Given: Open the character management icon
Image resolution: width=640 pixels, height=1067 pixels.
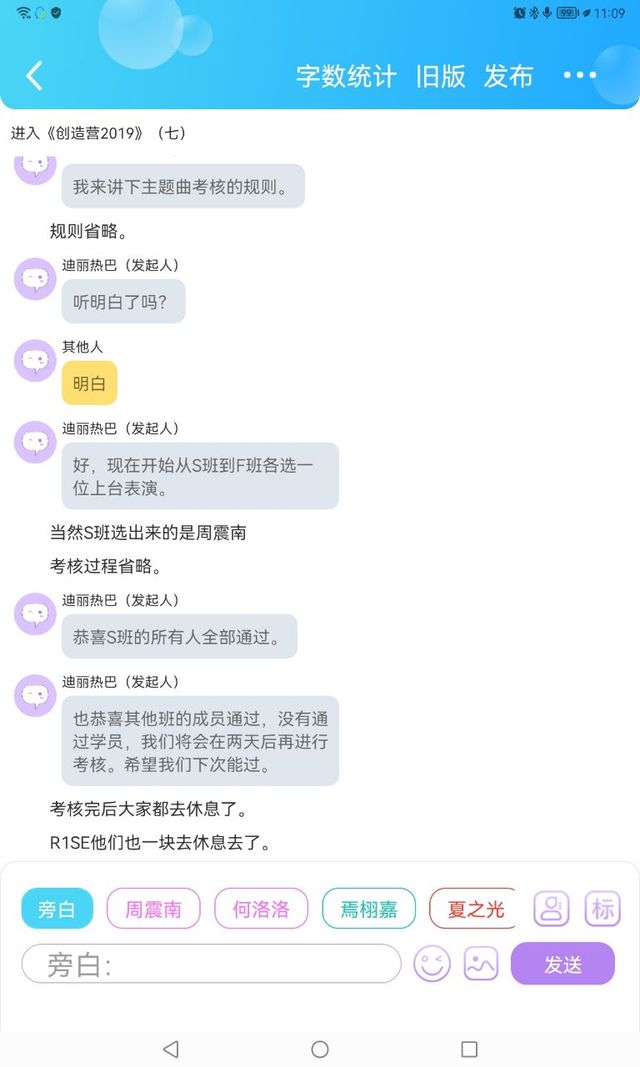Looking at the screenshot, I should coord(551,908).
